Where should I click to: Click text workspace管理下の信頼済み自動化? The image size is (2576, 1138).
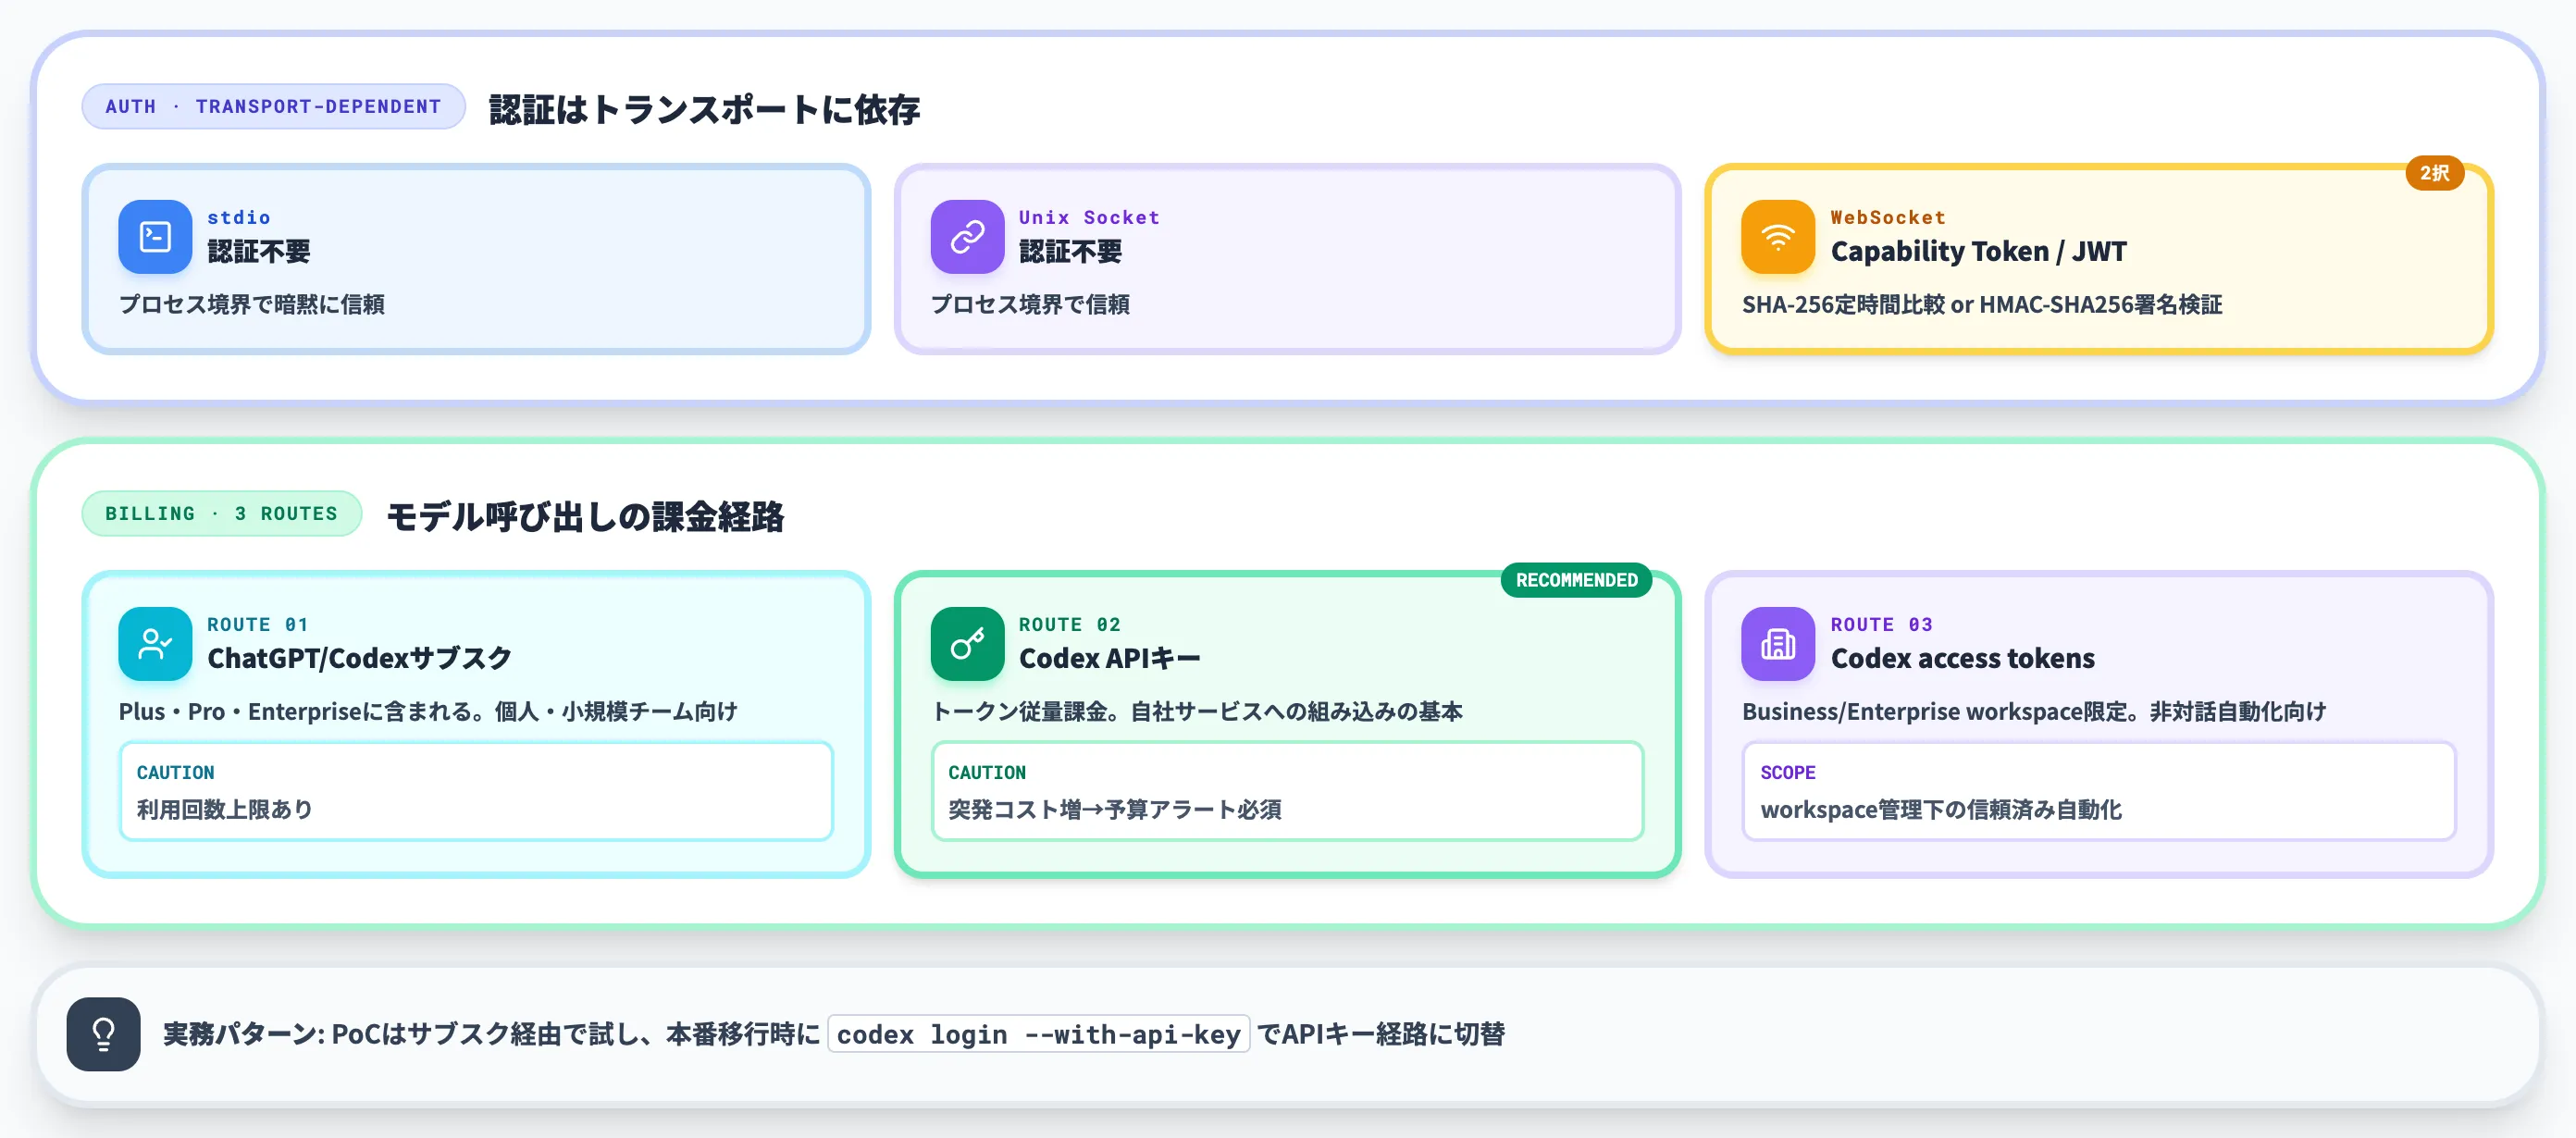(1940, 809)
